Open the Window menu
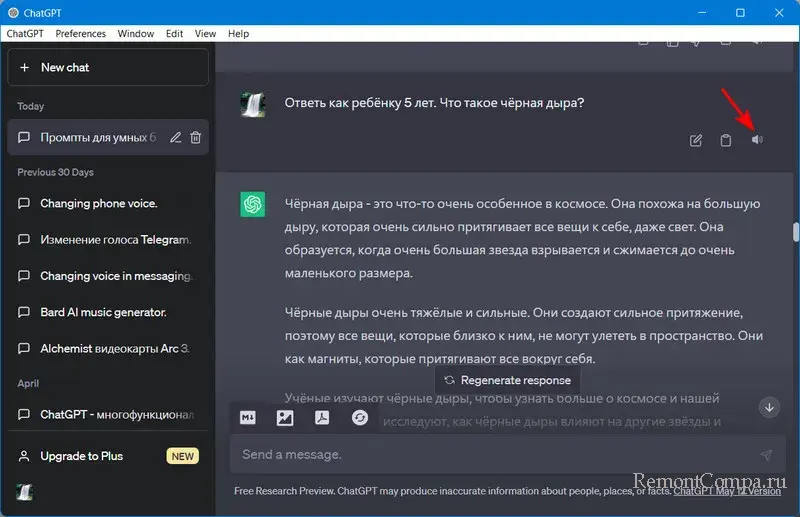The image size is (800, 517). 135,33
